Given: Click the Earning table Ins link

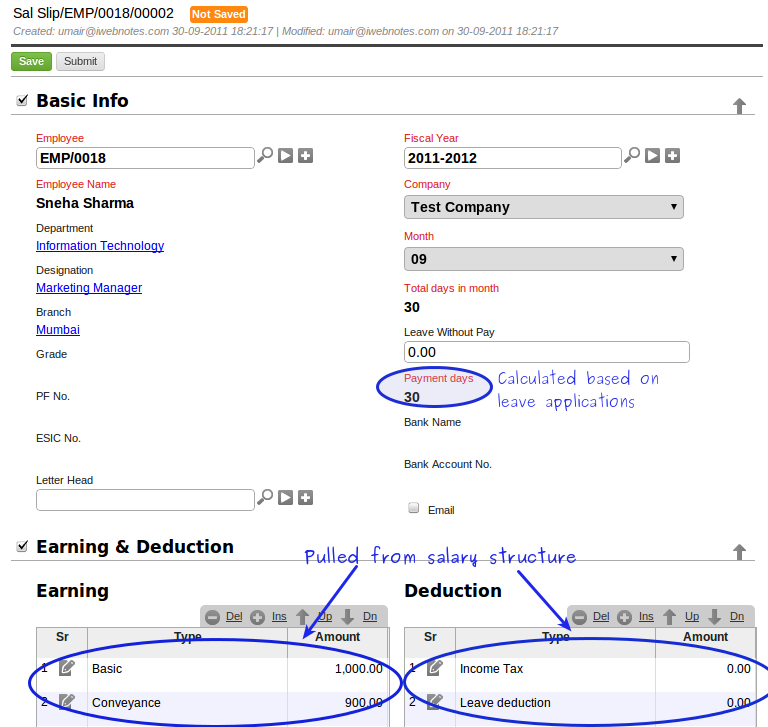Looking at the screenshot, I should (279, 616).
